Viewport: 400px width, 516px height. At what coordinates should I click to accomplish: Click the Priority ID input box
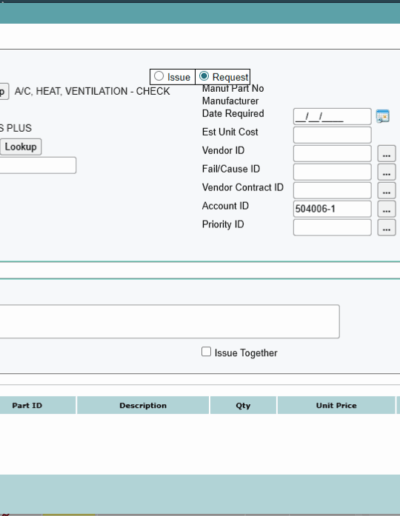tap(332, 227)
